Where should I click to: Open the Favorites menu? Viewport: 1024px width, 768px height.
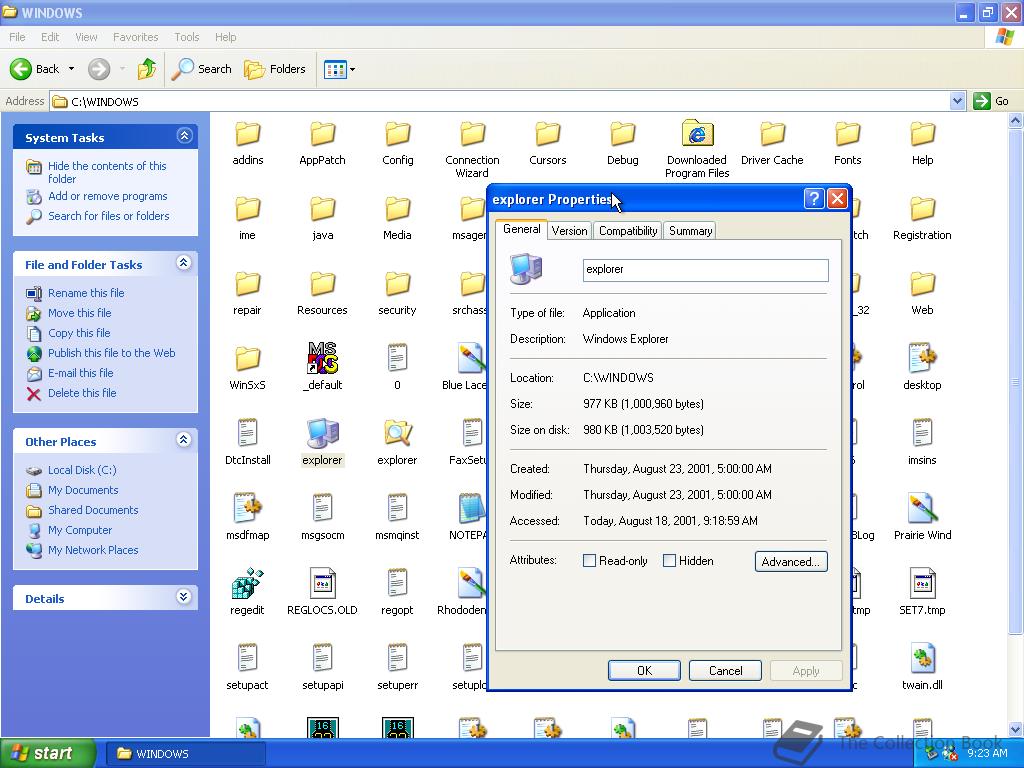click(x=135, y=37)
